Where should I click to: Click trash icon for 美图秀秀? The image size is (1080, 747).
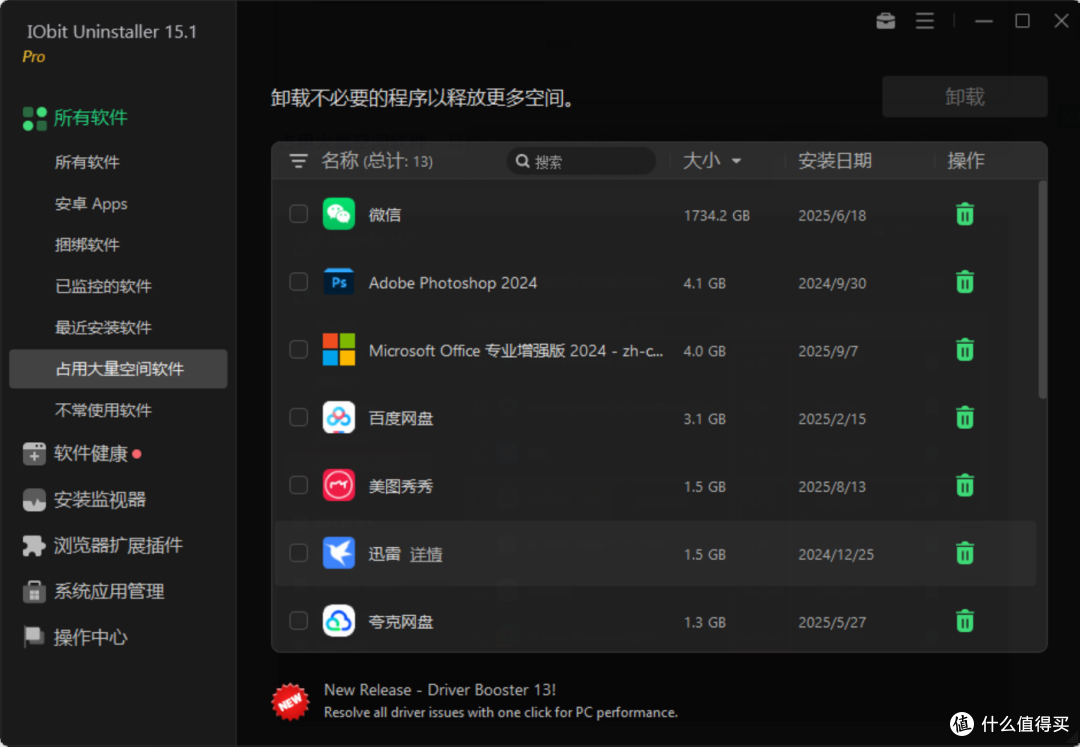click(x=964, y=485)
